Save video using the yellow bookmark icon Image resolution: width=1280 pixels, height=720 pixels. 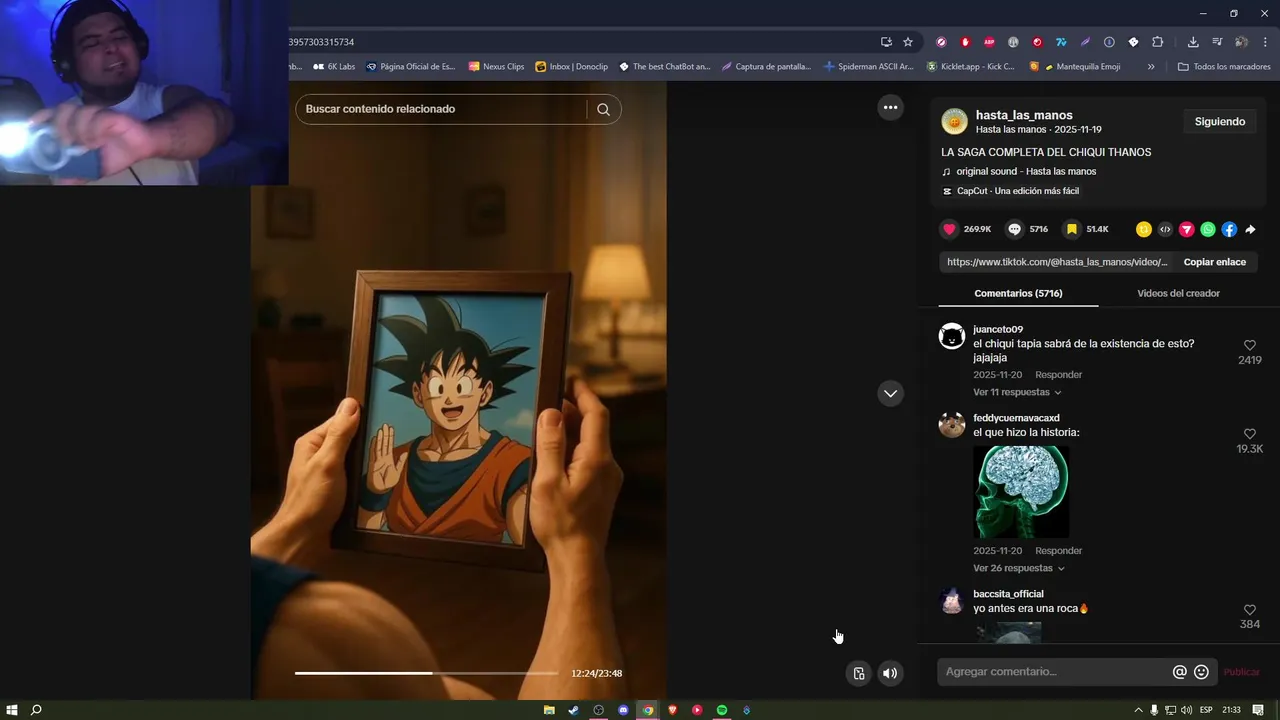coord(1072,229)
